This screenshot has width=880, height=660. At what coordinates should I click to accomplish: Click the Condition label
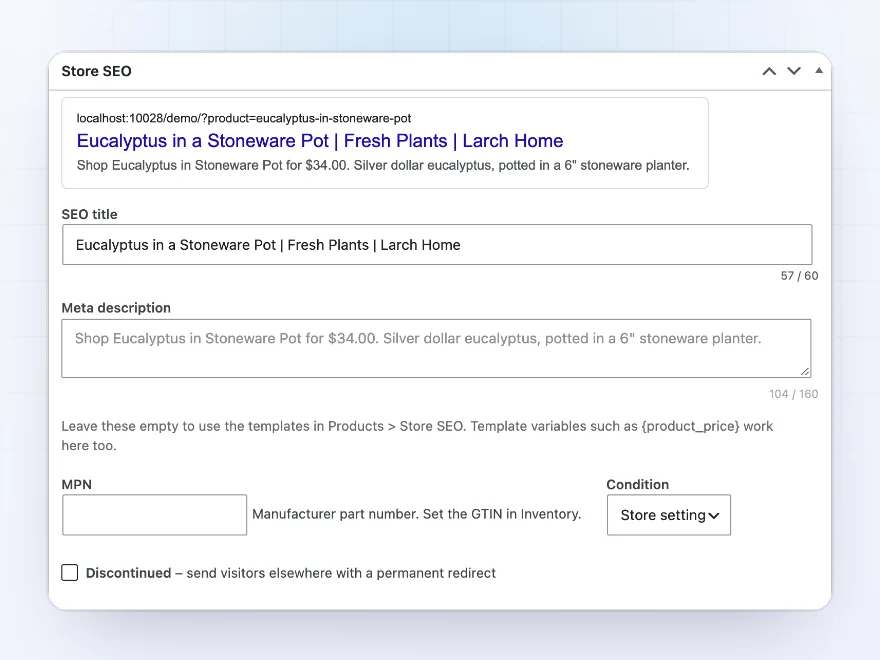(x=638, y=484)
